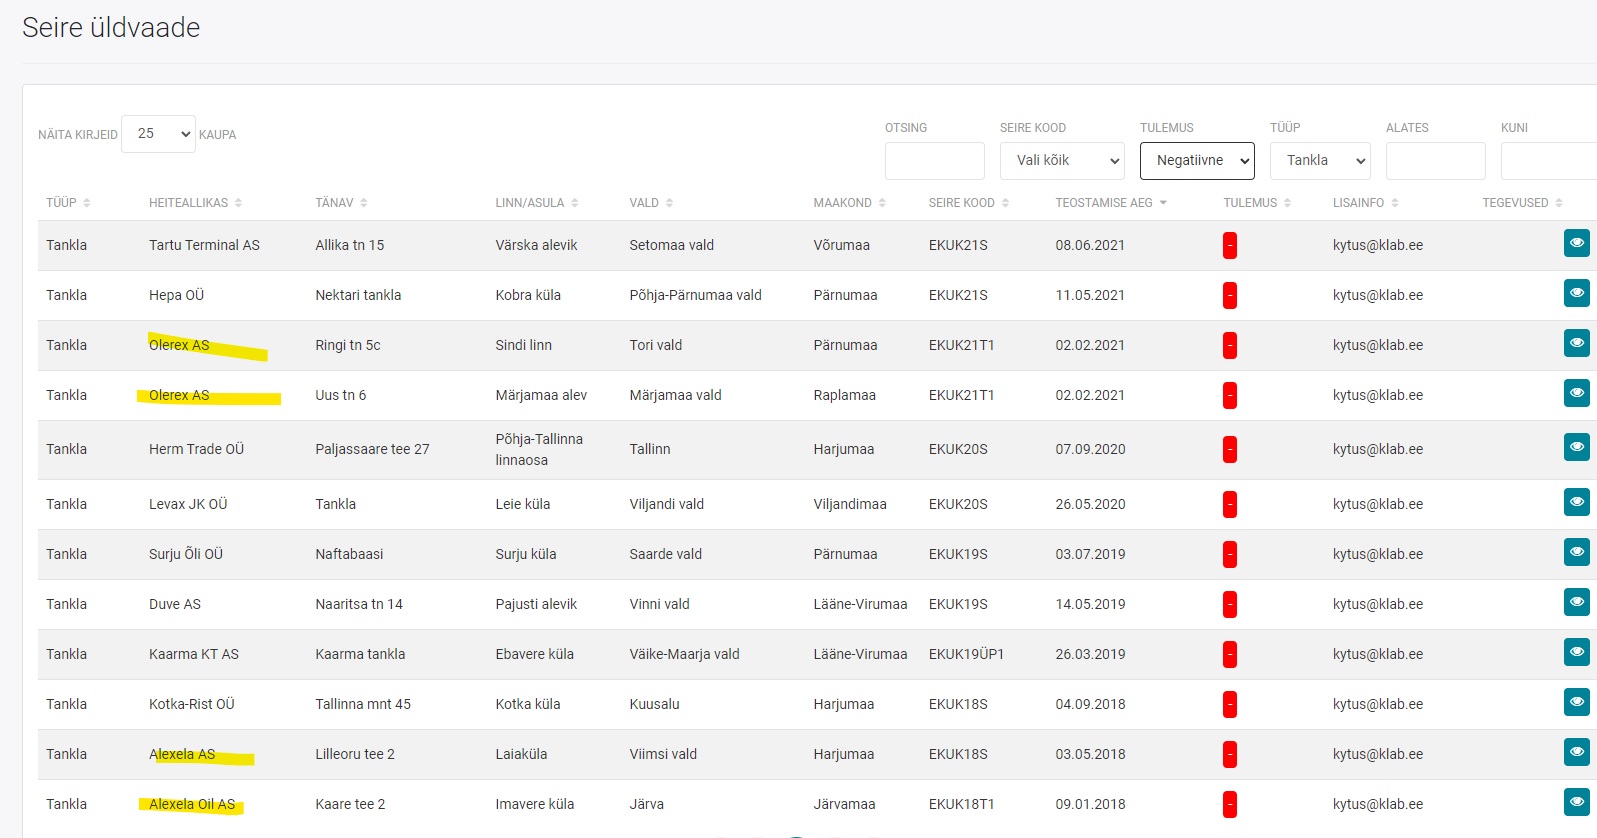The height and width of the screenshot is (838, 1597).
Task: Sort table by Lisainfo column
Action: point(1365,202)
